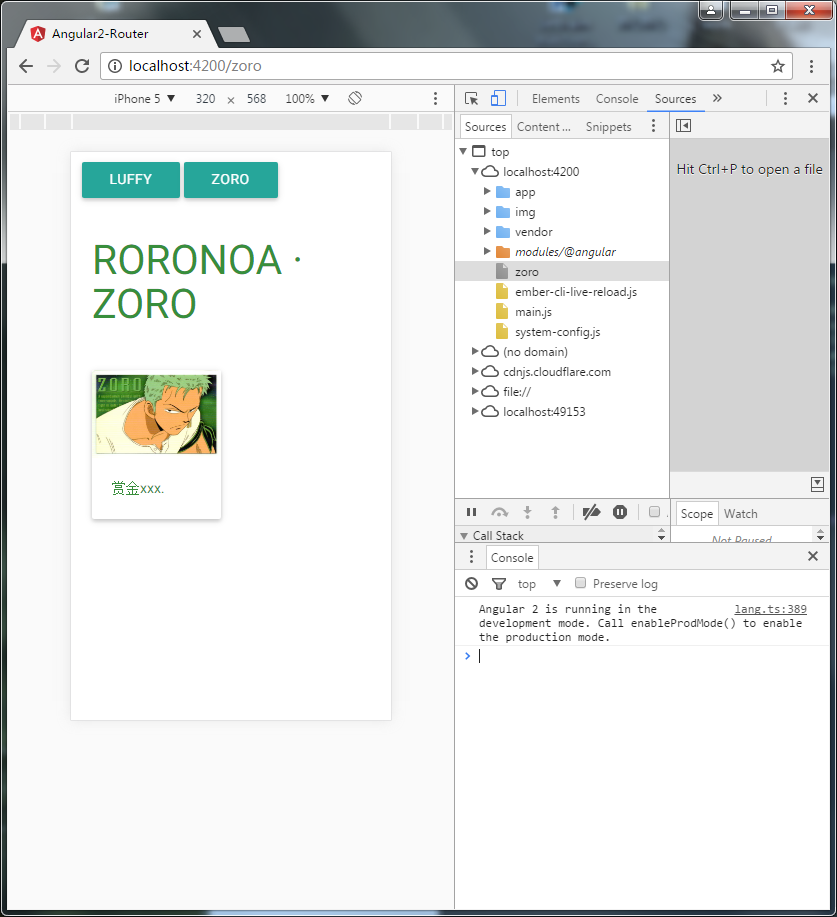Image resolution: width=837 pixels, height=917 pixels.
Task: Close the console drawer
Action: (x=812, y=556)
